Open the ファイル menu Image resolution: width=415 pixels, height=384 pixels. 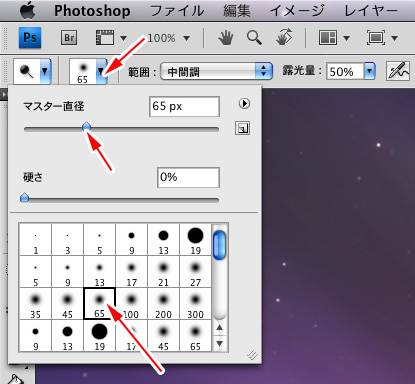coord(177,11)
